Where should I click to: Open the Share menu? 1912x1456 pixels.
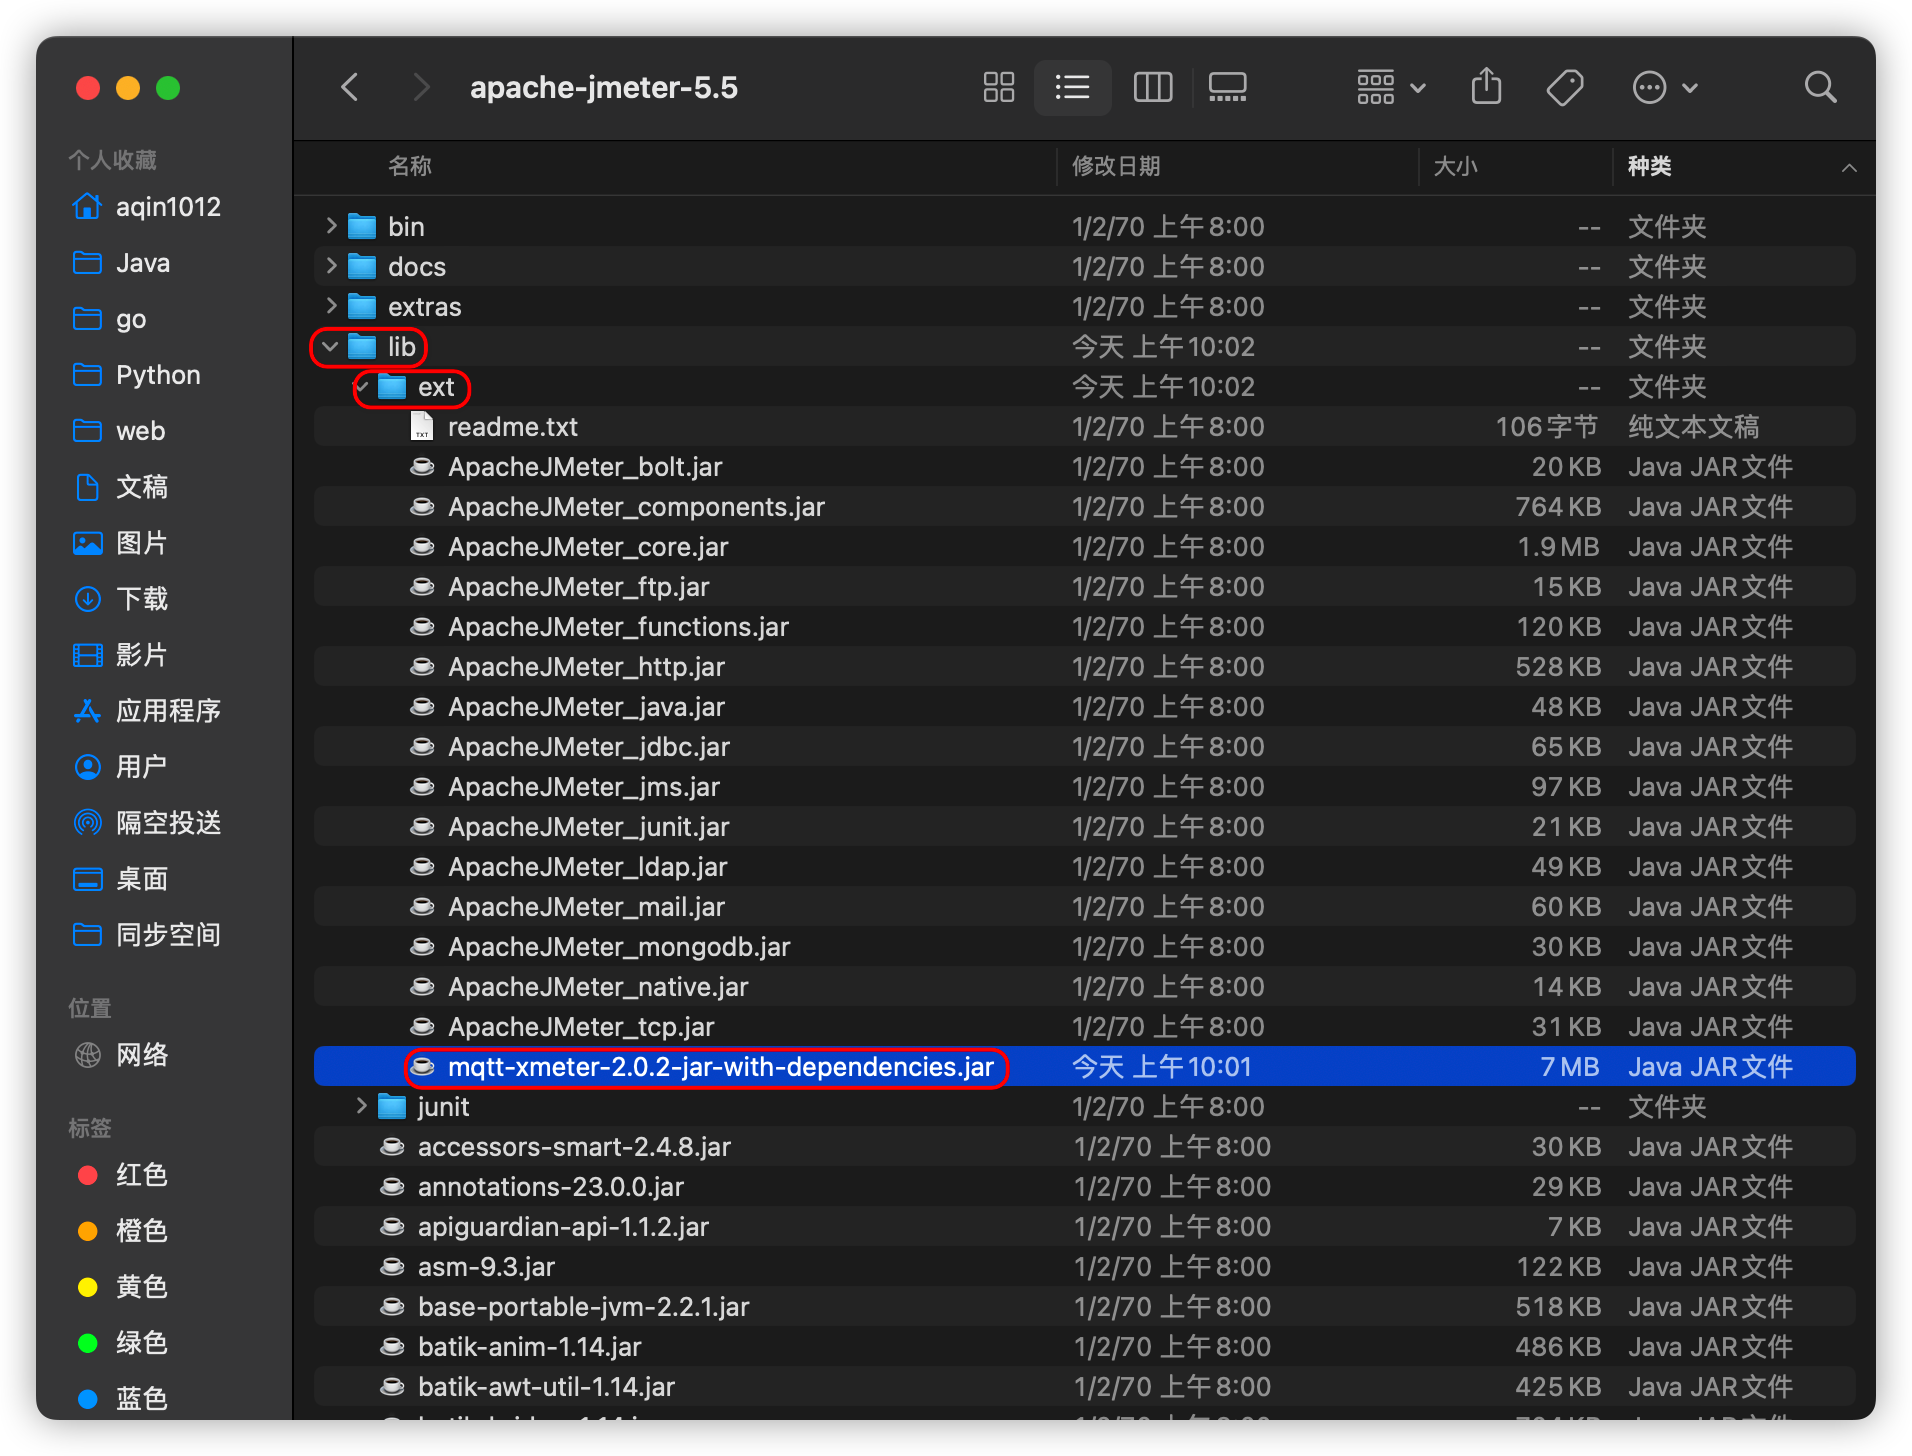(1486, 87)
